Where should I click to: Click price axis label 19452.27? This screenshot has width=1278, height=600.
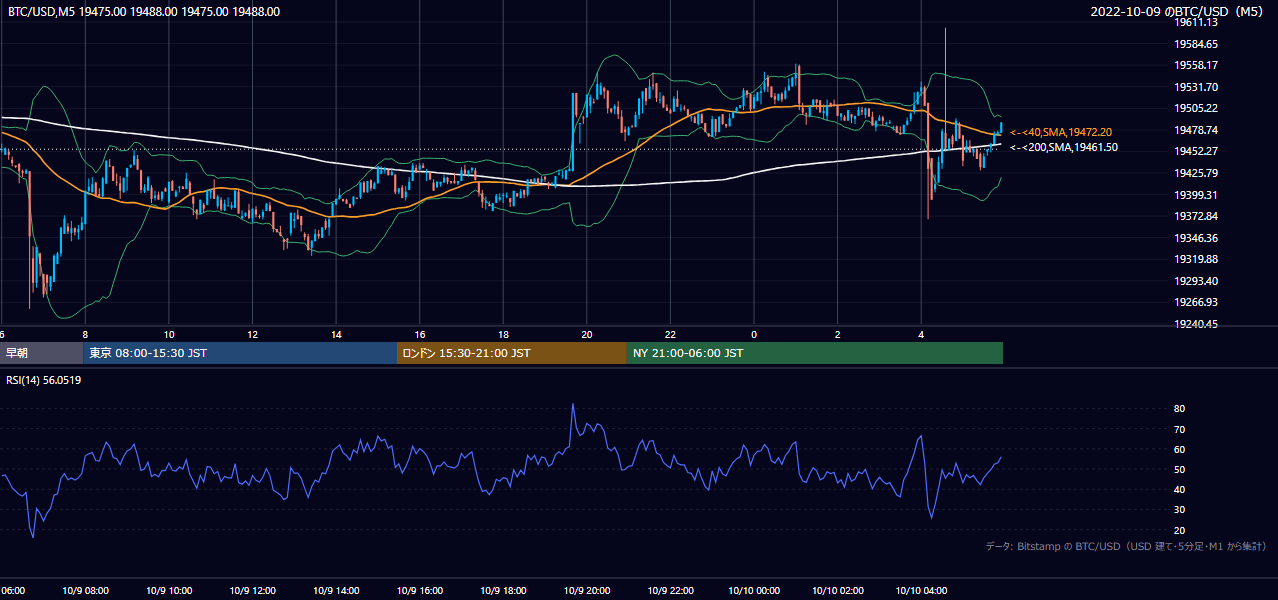(1196, 151)
